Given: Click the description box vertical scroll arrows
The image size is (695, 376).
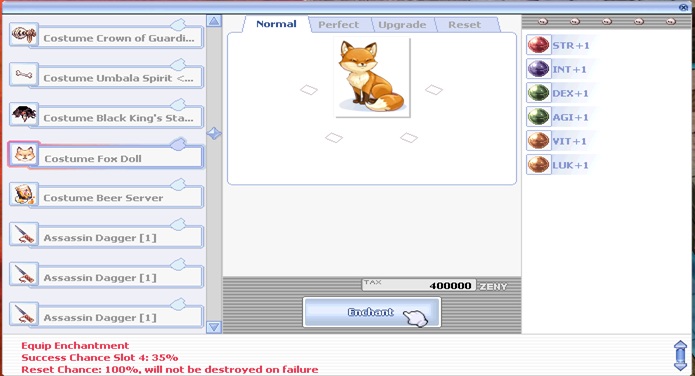Looking at the screenshot, I should [x=680, y=355].
